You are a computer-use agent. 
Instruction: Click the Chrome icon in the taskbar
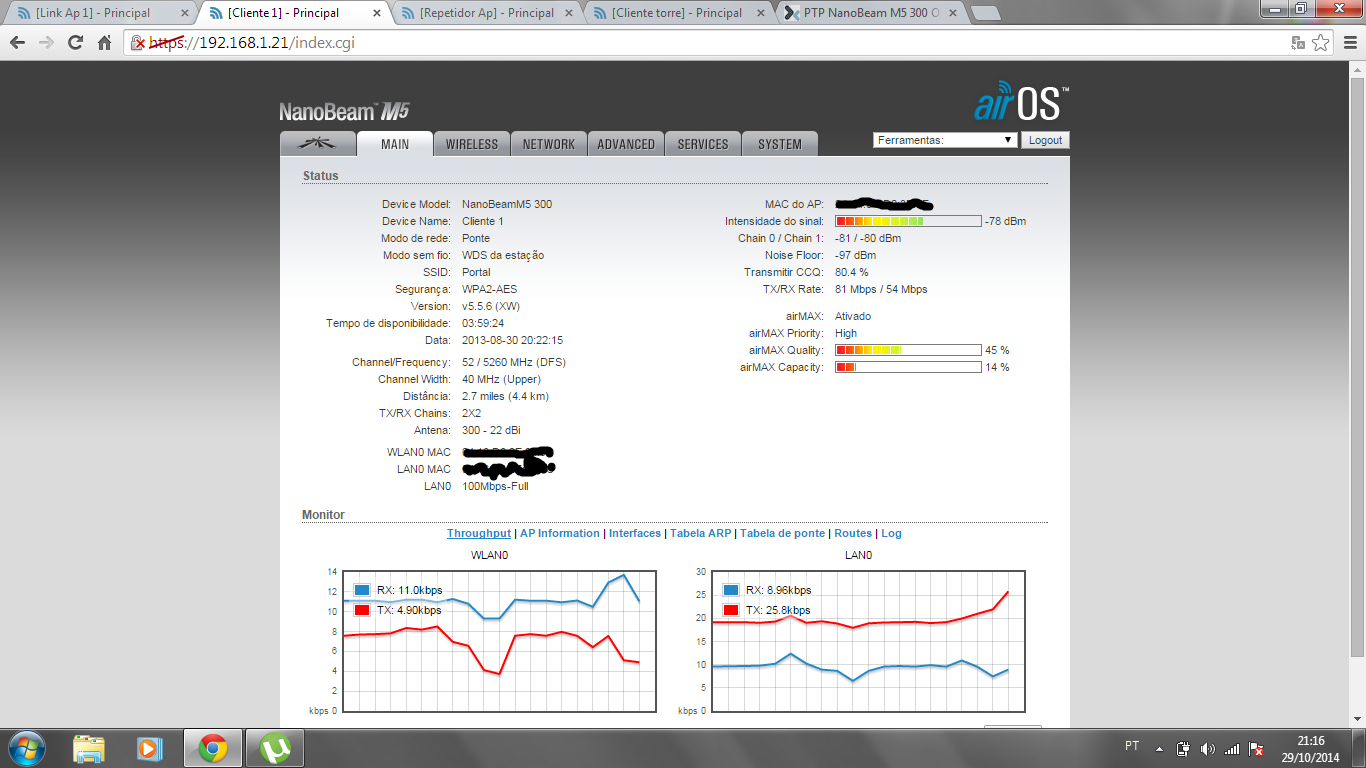[212, 748]
